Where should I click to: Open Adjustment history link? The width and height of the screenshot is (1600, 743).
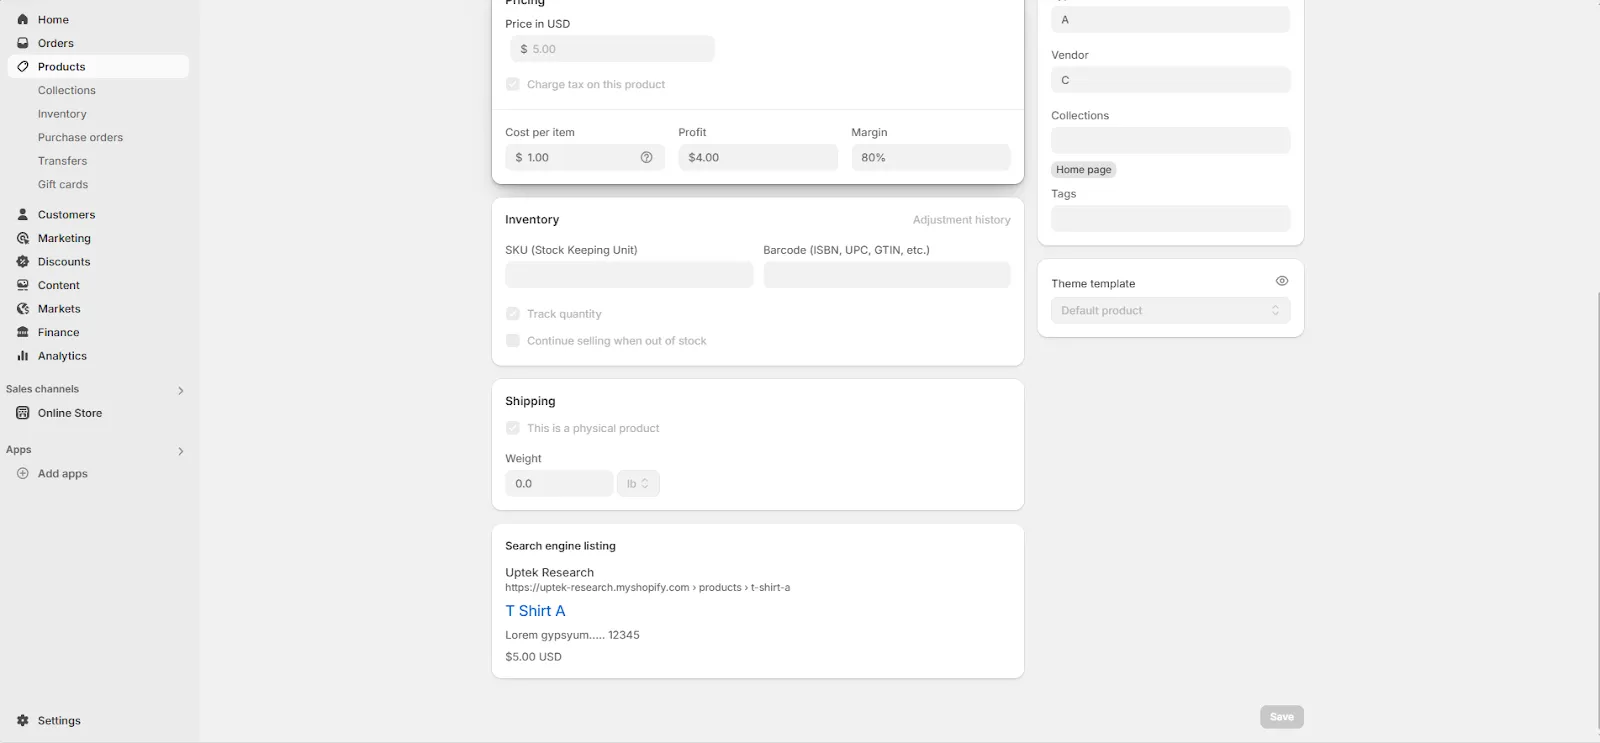961,220
